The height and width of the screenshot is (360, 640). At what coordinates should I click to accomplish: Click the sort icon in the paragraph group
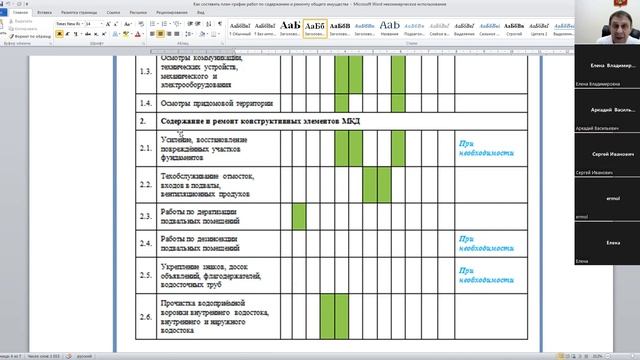point(209,24)
